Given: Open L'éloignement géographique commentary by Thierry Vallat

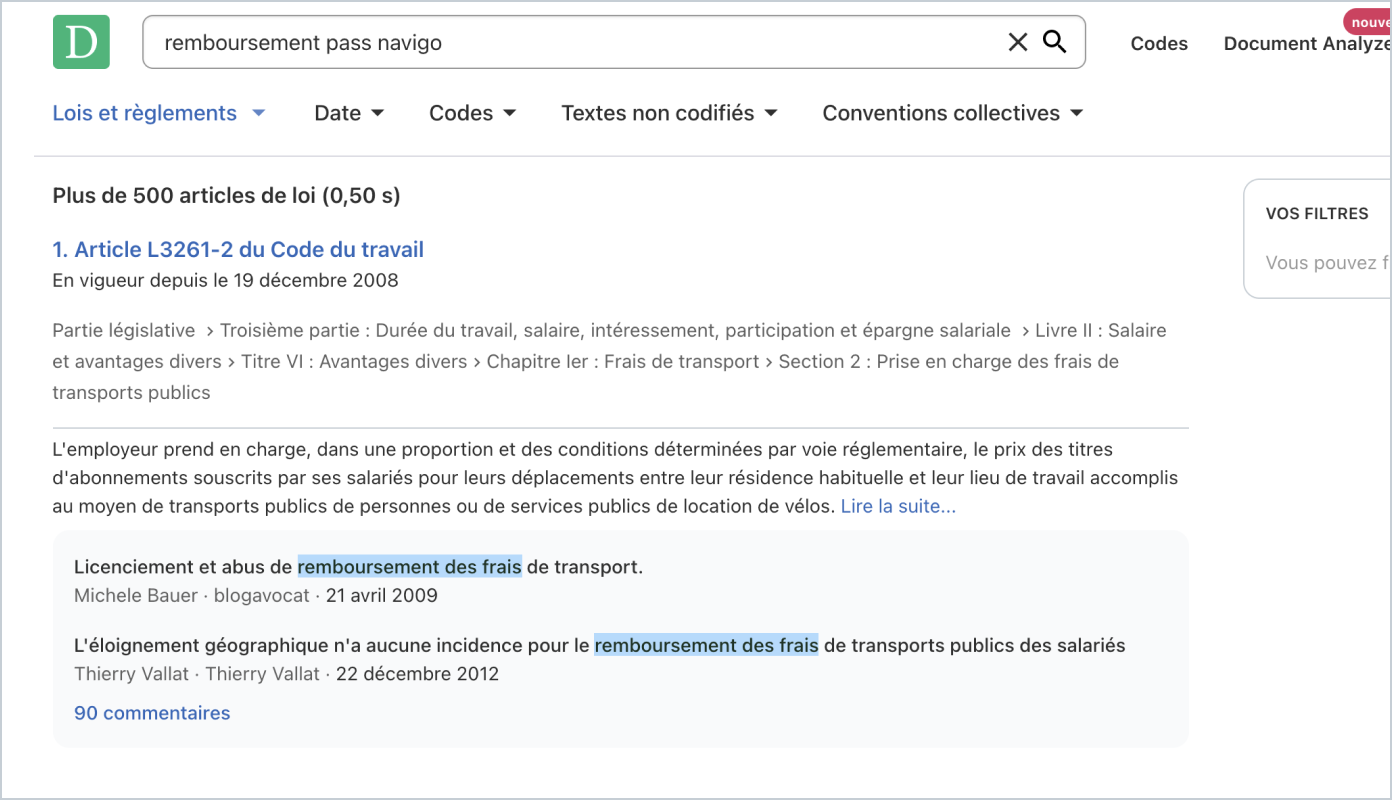Looking at the screenshot, I should coord(599,646).
